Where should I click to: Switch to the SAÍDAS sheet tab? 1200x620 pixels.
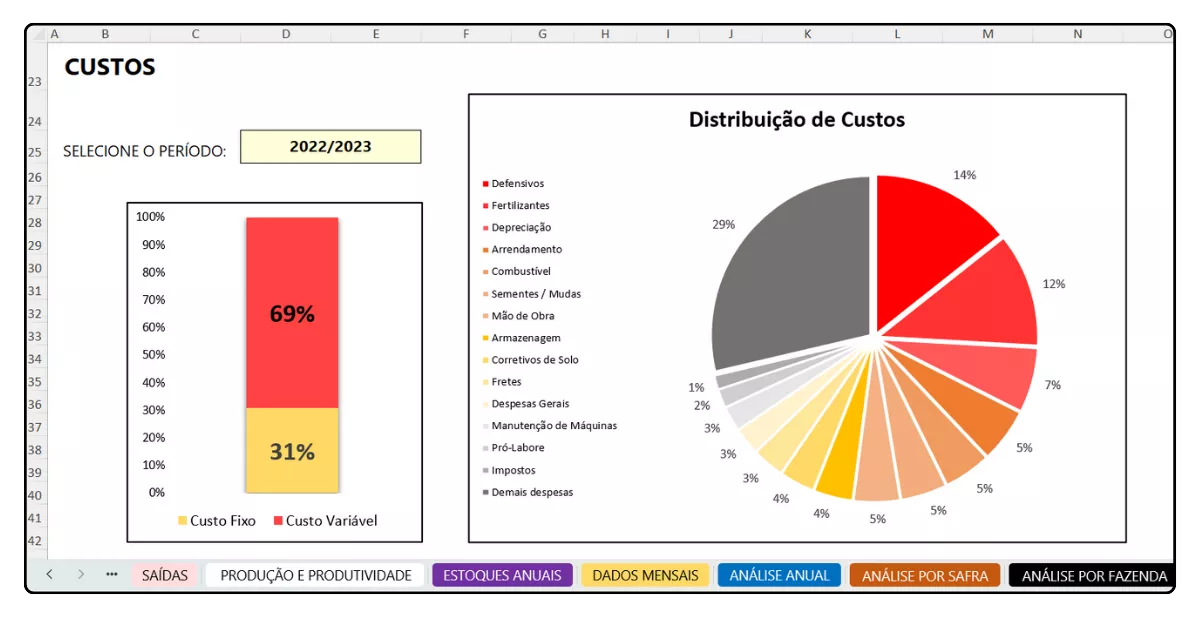click(164, 575)
